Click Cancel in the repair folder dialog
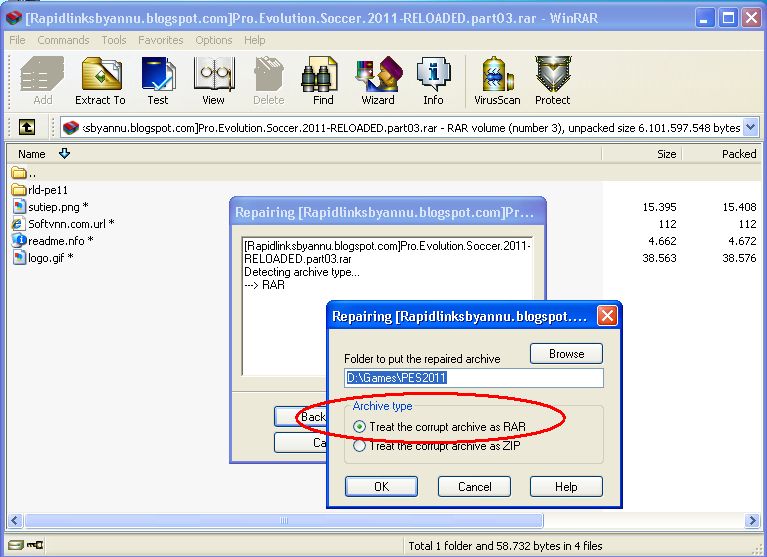 tap(474, 487)
